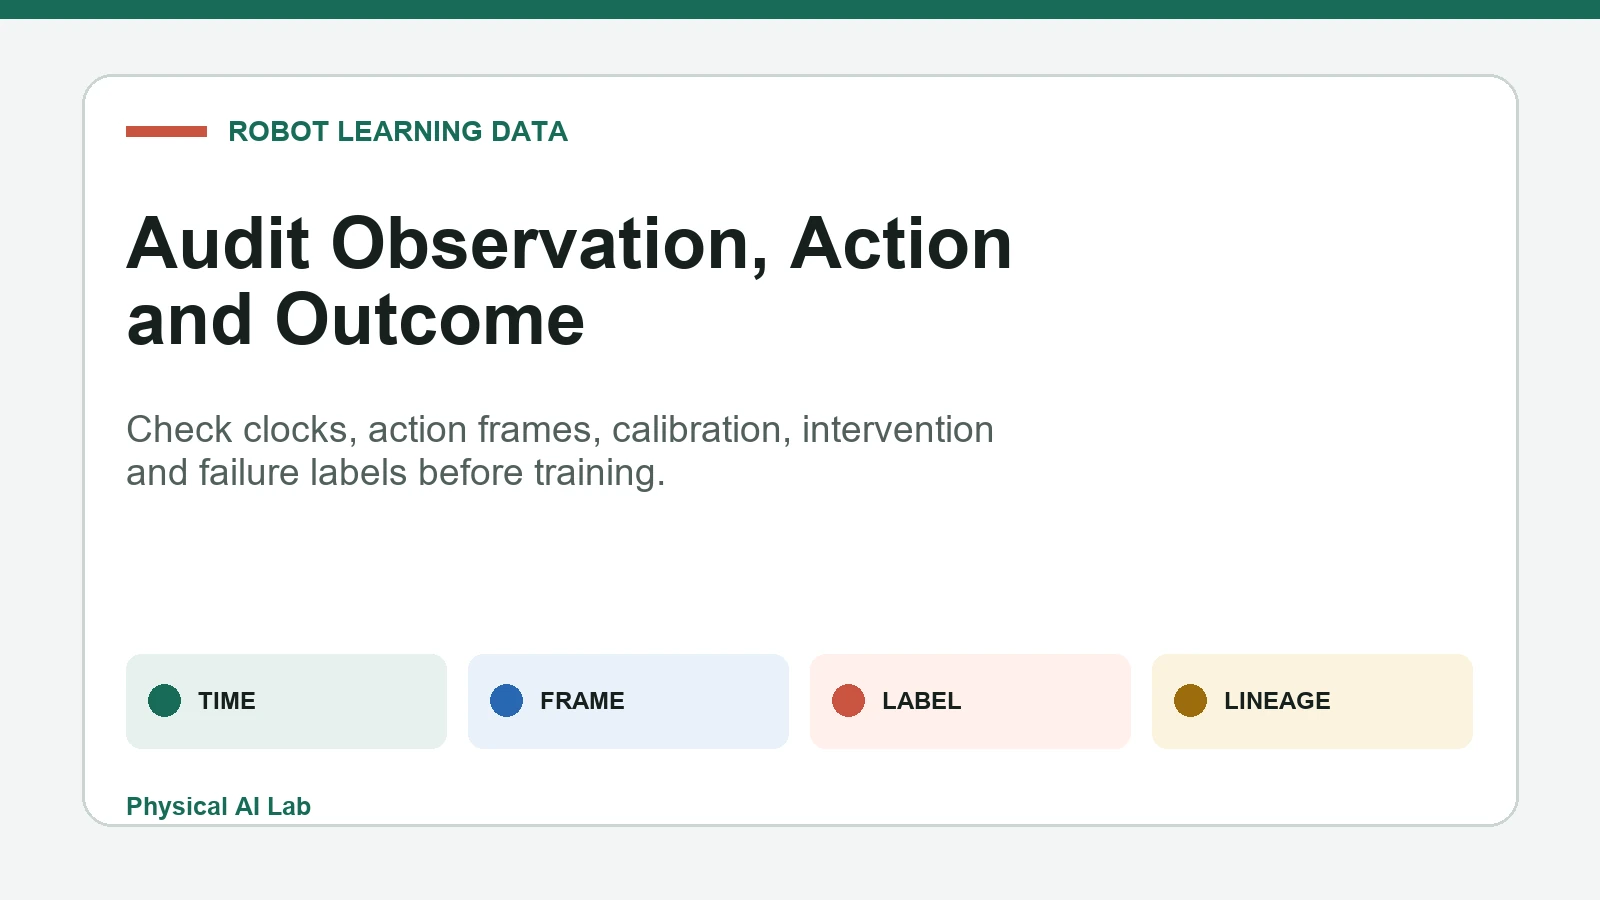Click the red accent bar before ROBOT LEARNING DATA
This screenshot has width=1600, height=900.
coord(166,131)
